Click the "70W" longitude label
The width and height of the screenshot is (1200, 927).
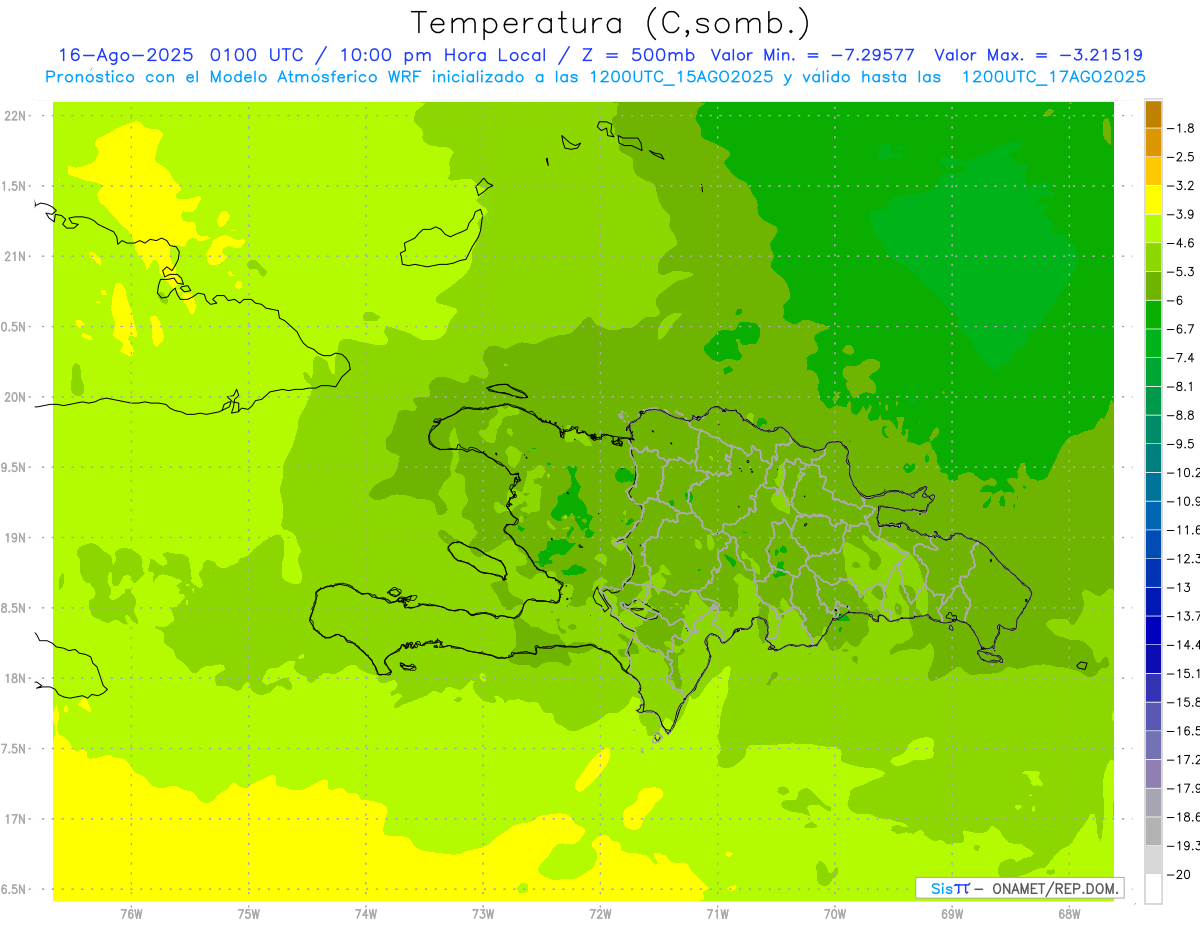(835, 914)
